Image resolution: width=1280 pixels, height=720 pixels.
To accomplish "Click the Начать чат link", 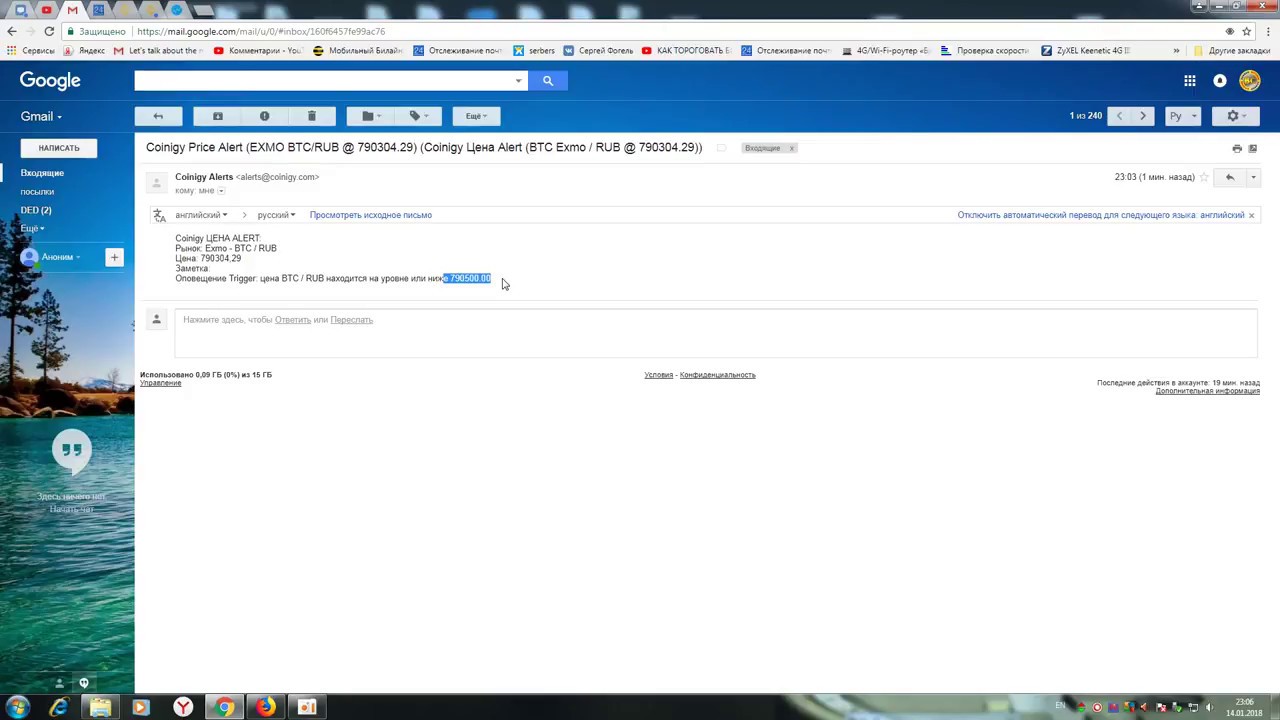I will pyautogui.click(x=71, y=509).
